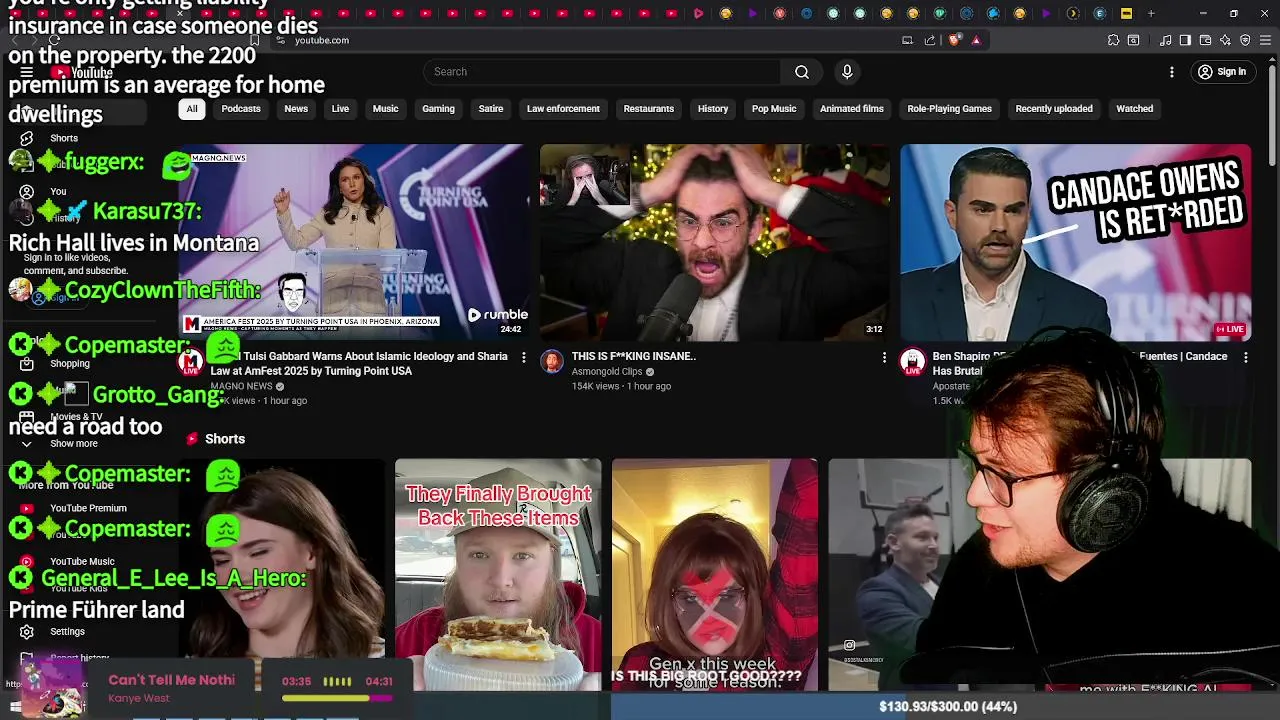The width and height of the screenshot is (1280, 720).
Task: Click the Settings gear in sidebar
Action: [x=27, y=632]
